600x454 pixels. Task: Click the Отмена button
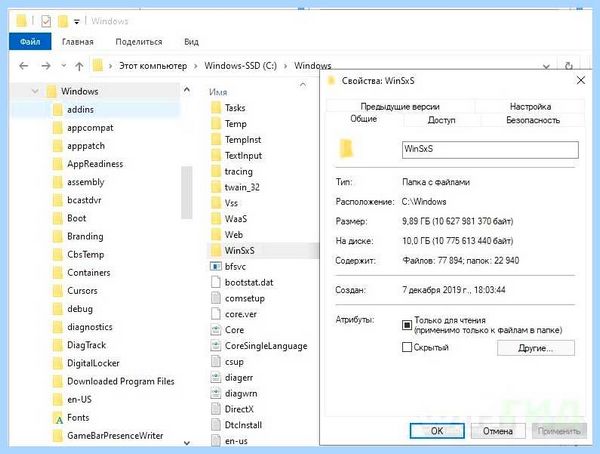click(x=498, y=431)
